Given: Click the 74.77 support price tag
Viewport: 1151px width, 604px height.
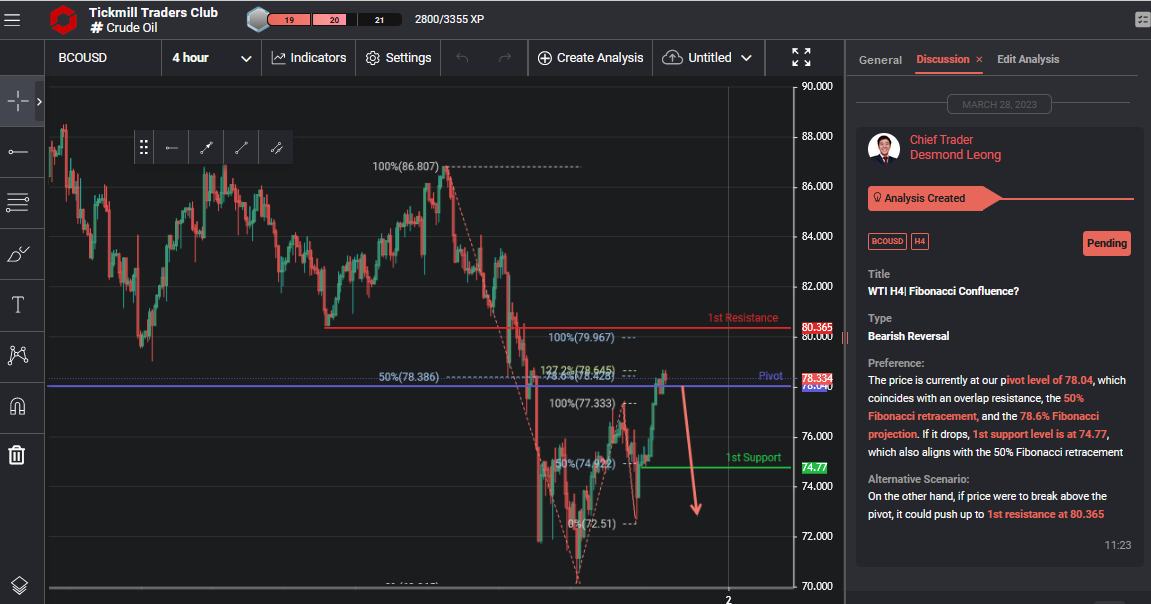Looking at the screenshot, I should (x=814, y=467).
